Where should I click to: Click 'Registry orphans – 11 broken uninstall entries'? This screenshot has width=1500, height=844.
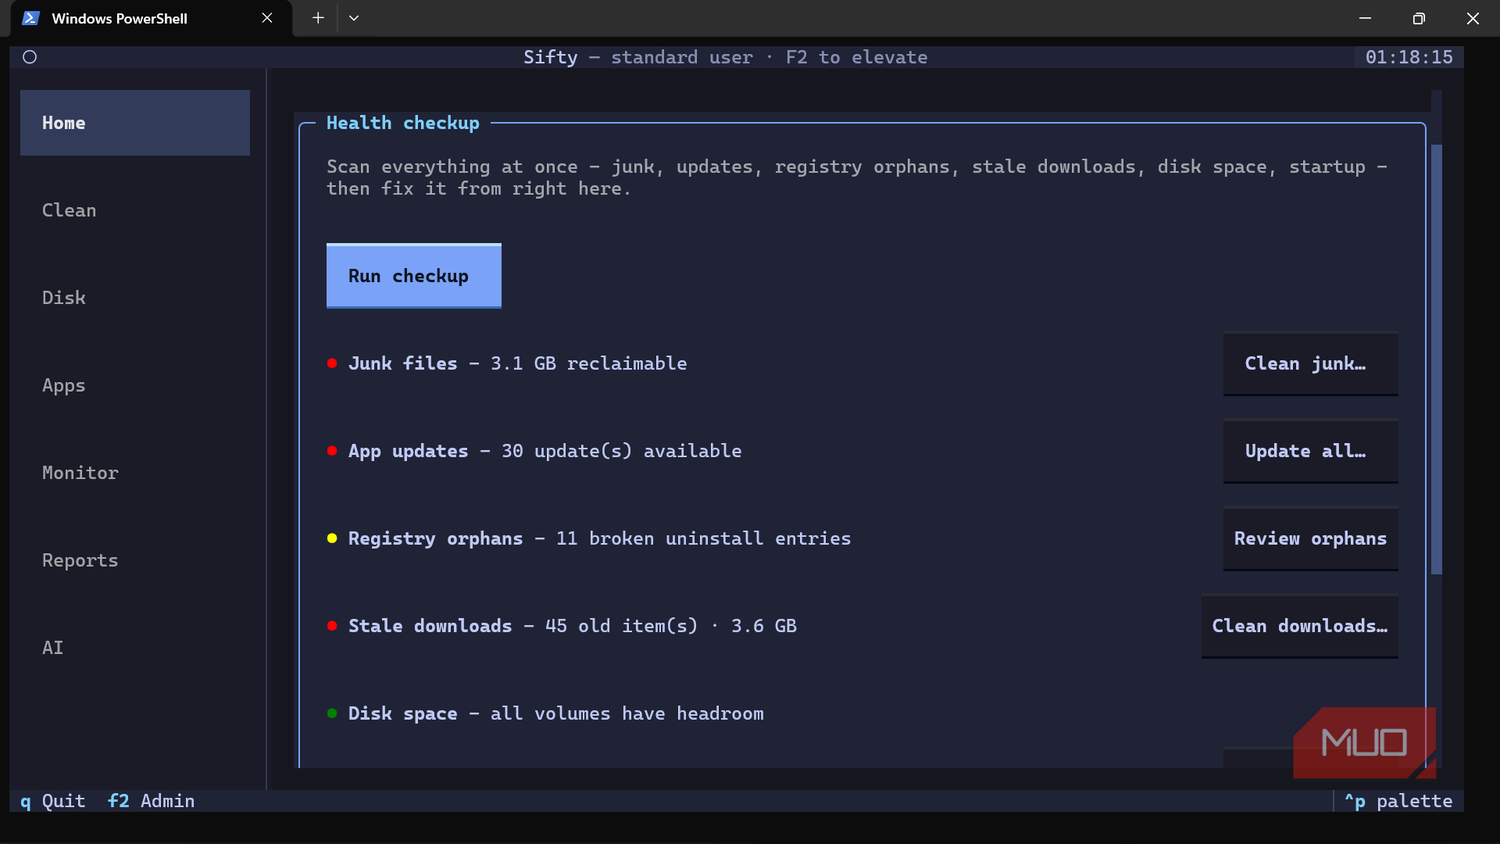click(599, 539)
